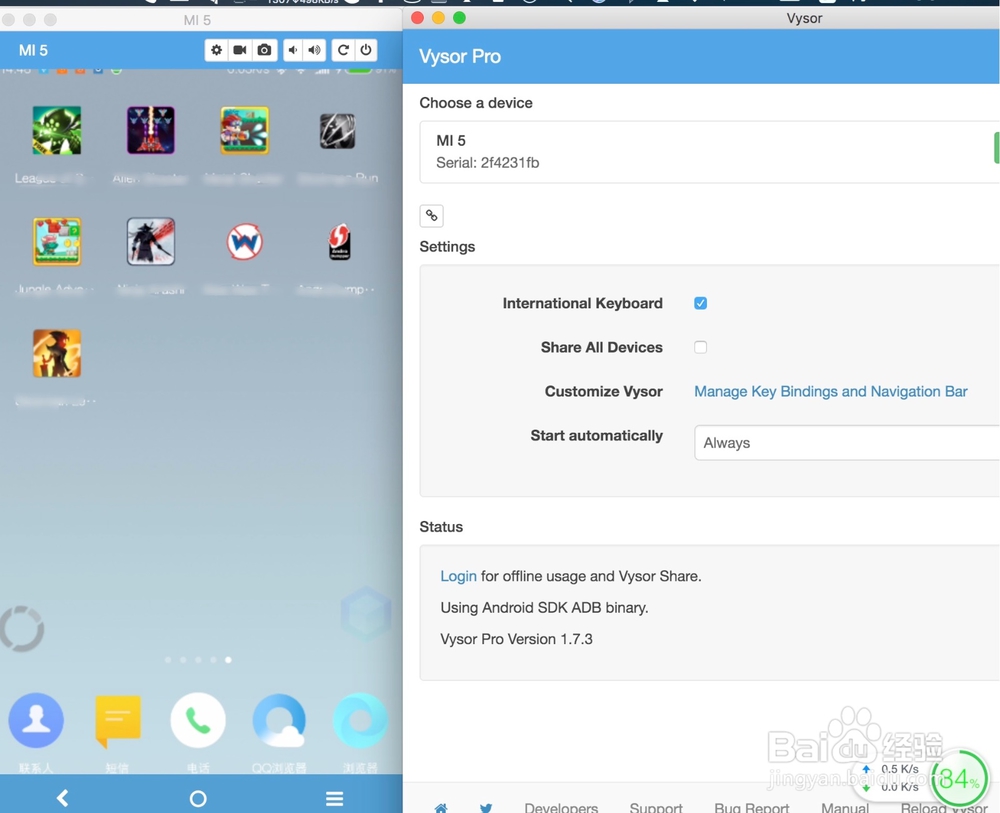The width and height of the screenshot is (1000, 813).
Task: Launch the Ninja Arashi game icon
Action: click(x=151, y=242)
